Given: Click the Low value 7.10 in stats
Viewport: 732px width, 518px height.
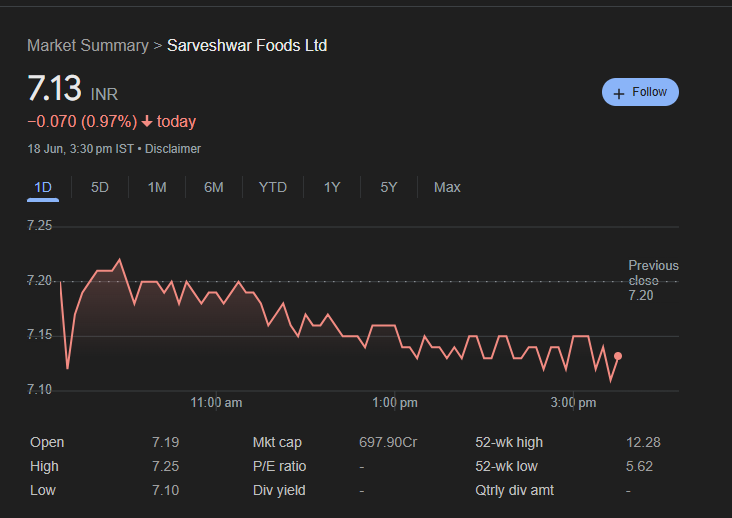Looking at the screenshot, I should click(x=165, y=490).
